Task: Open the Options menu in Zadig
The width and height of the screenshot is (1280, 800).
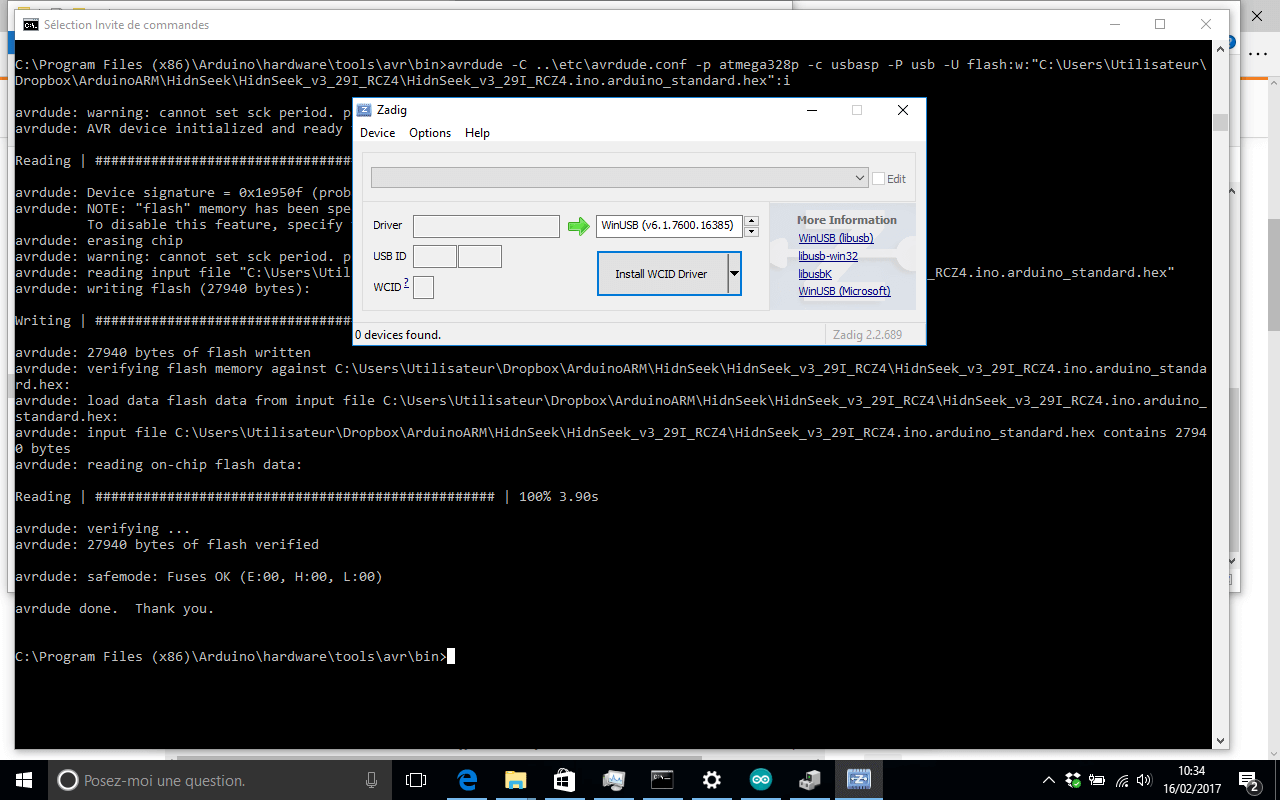Action: coord(430,133)
